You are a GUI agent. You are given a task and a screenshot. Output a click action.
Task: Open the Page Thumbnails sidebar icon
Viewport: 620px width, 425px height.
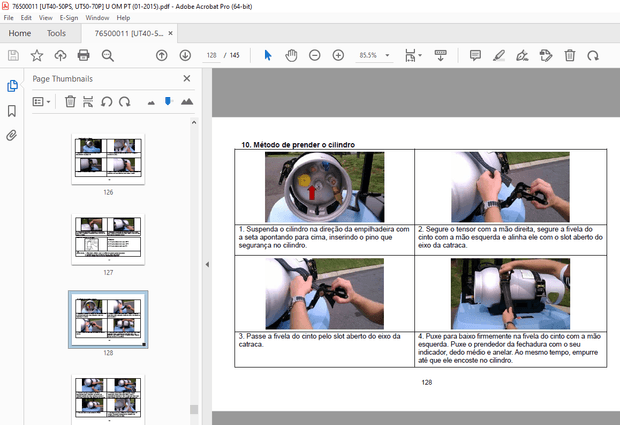12,86
